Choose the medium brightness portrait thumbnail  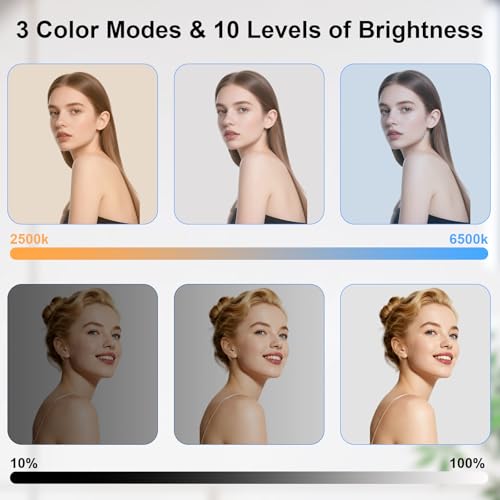pyautogui.click(x=249, y=364)
